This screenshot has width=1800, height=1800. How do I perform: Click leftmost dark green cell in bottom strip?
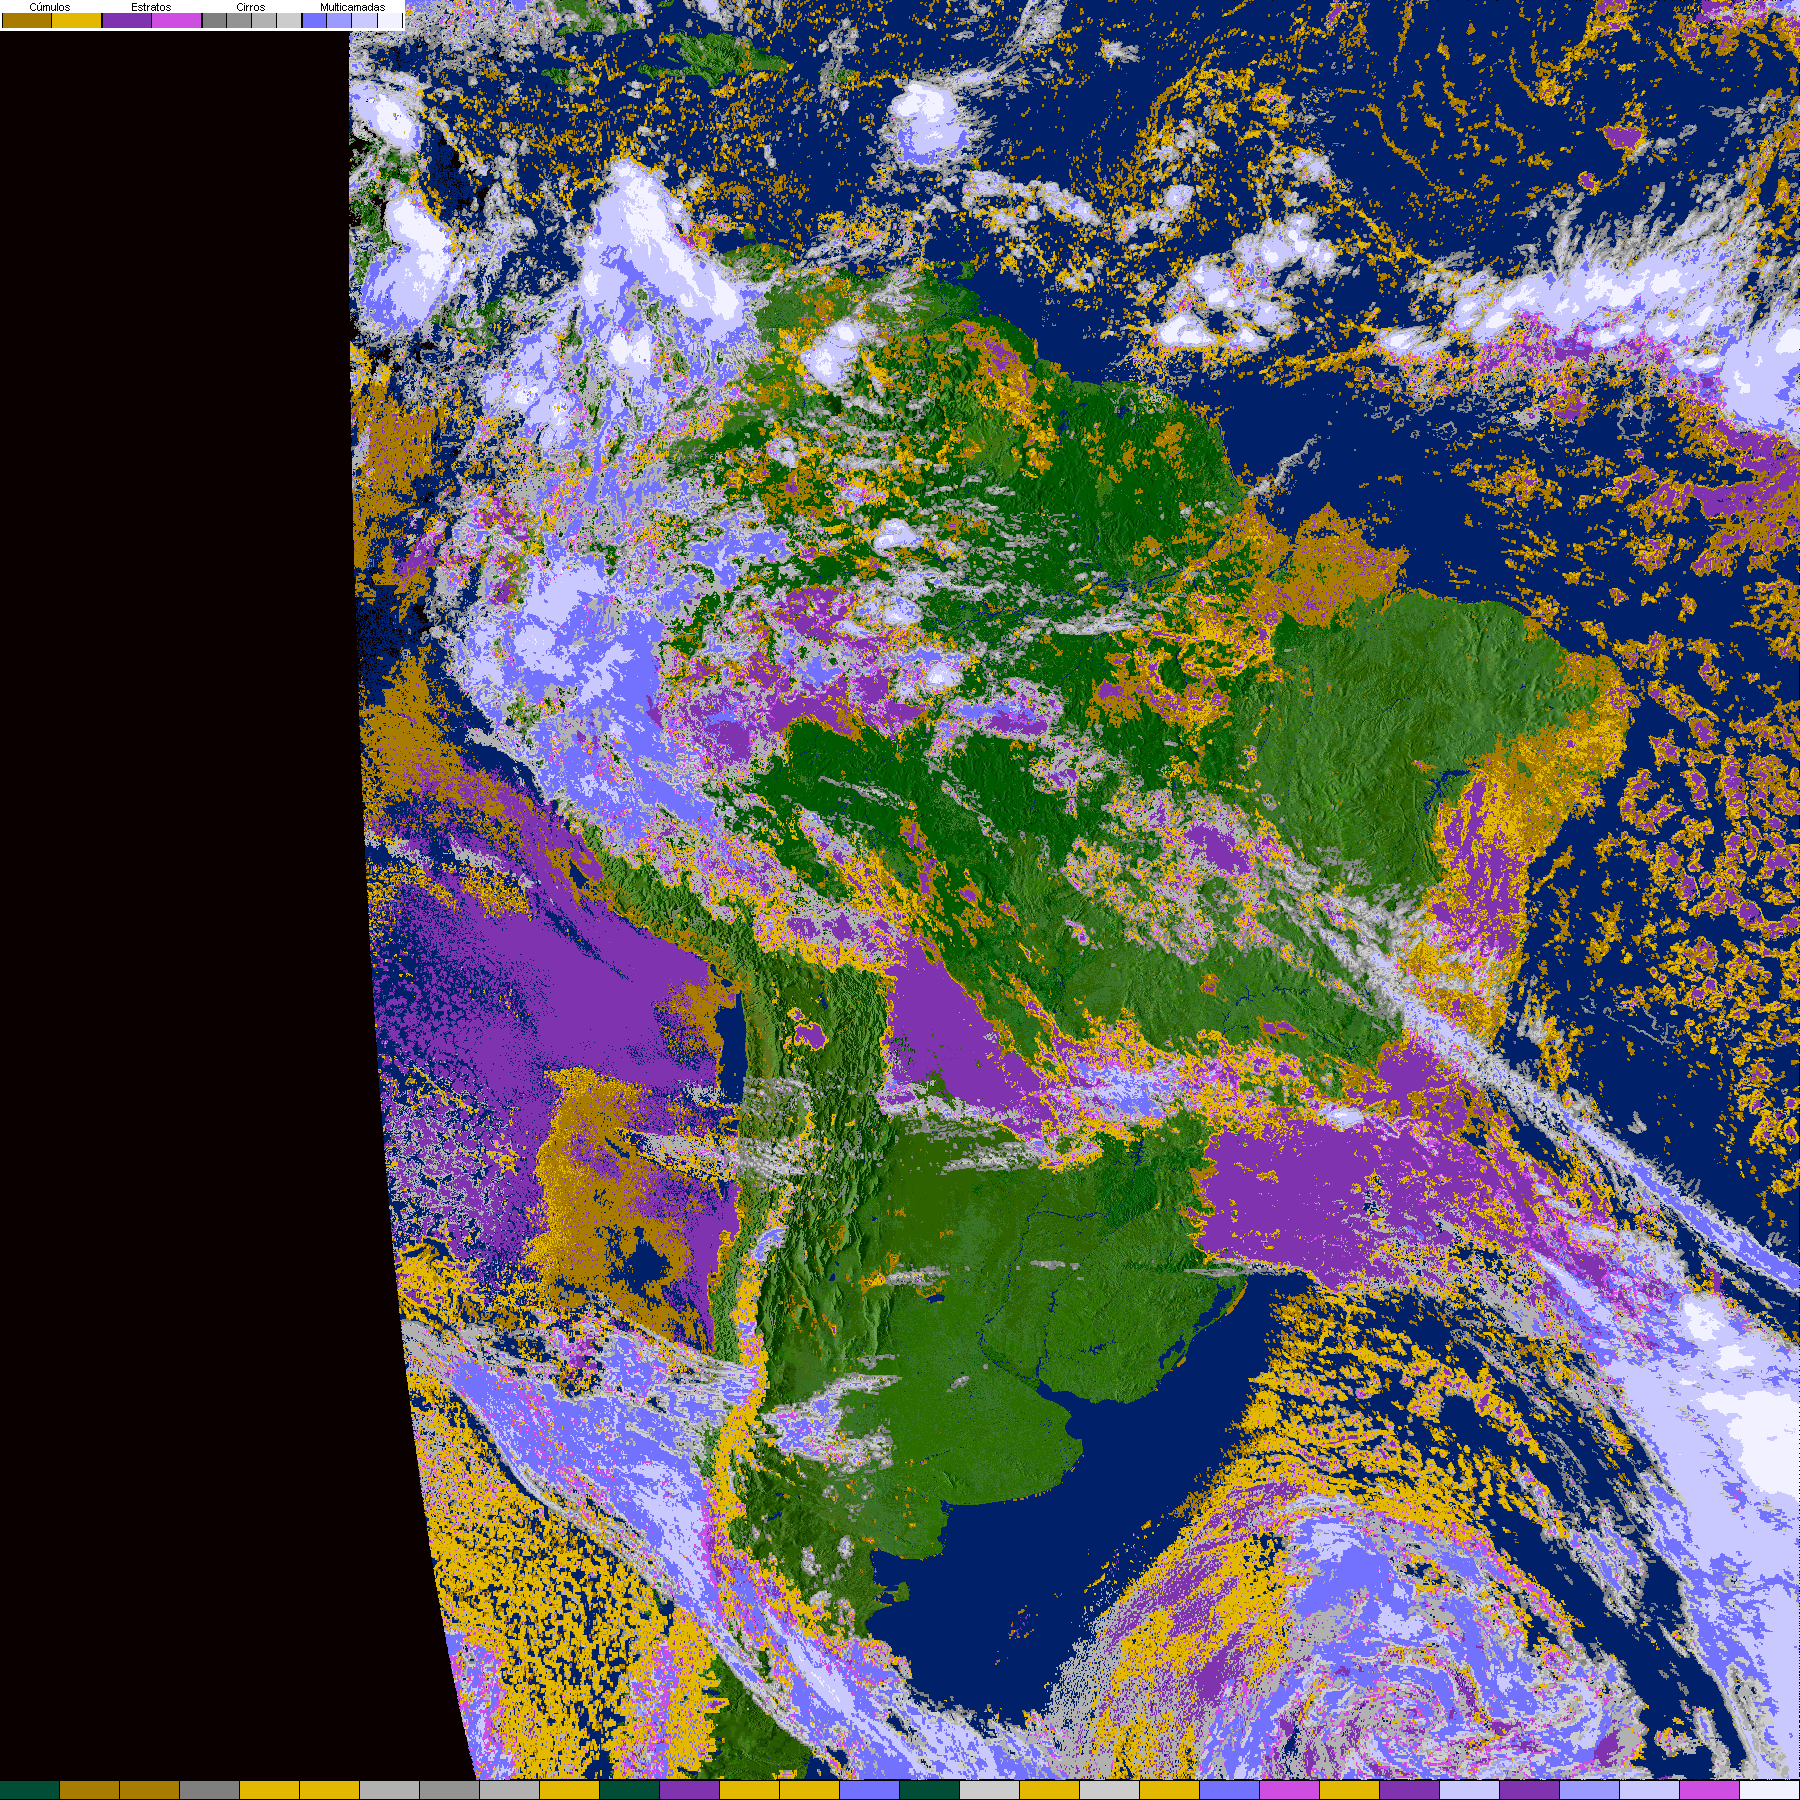click(30, 1790)
